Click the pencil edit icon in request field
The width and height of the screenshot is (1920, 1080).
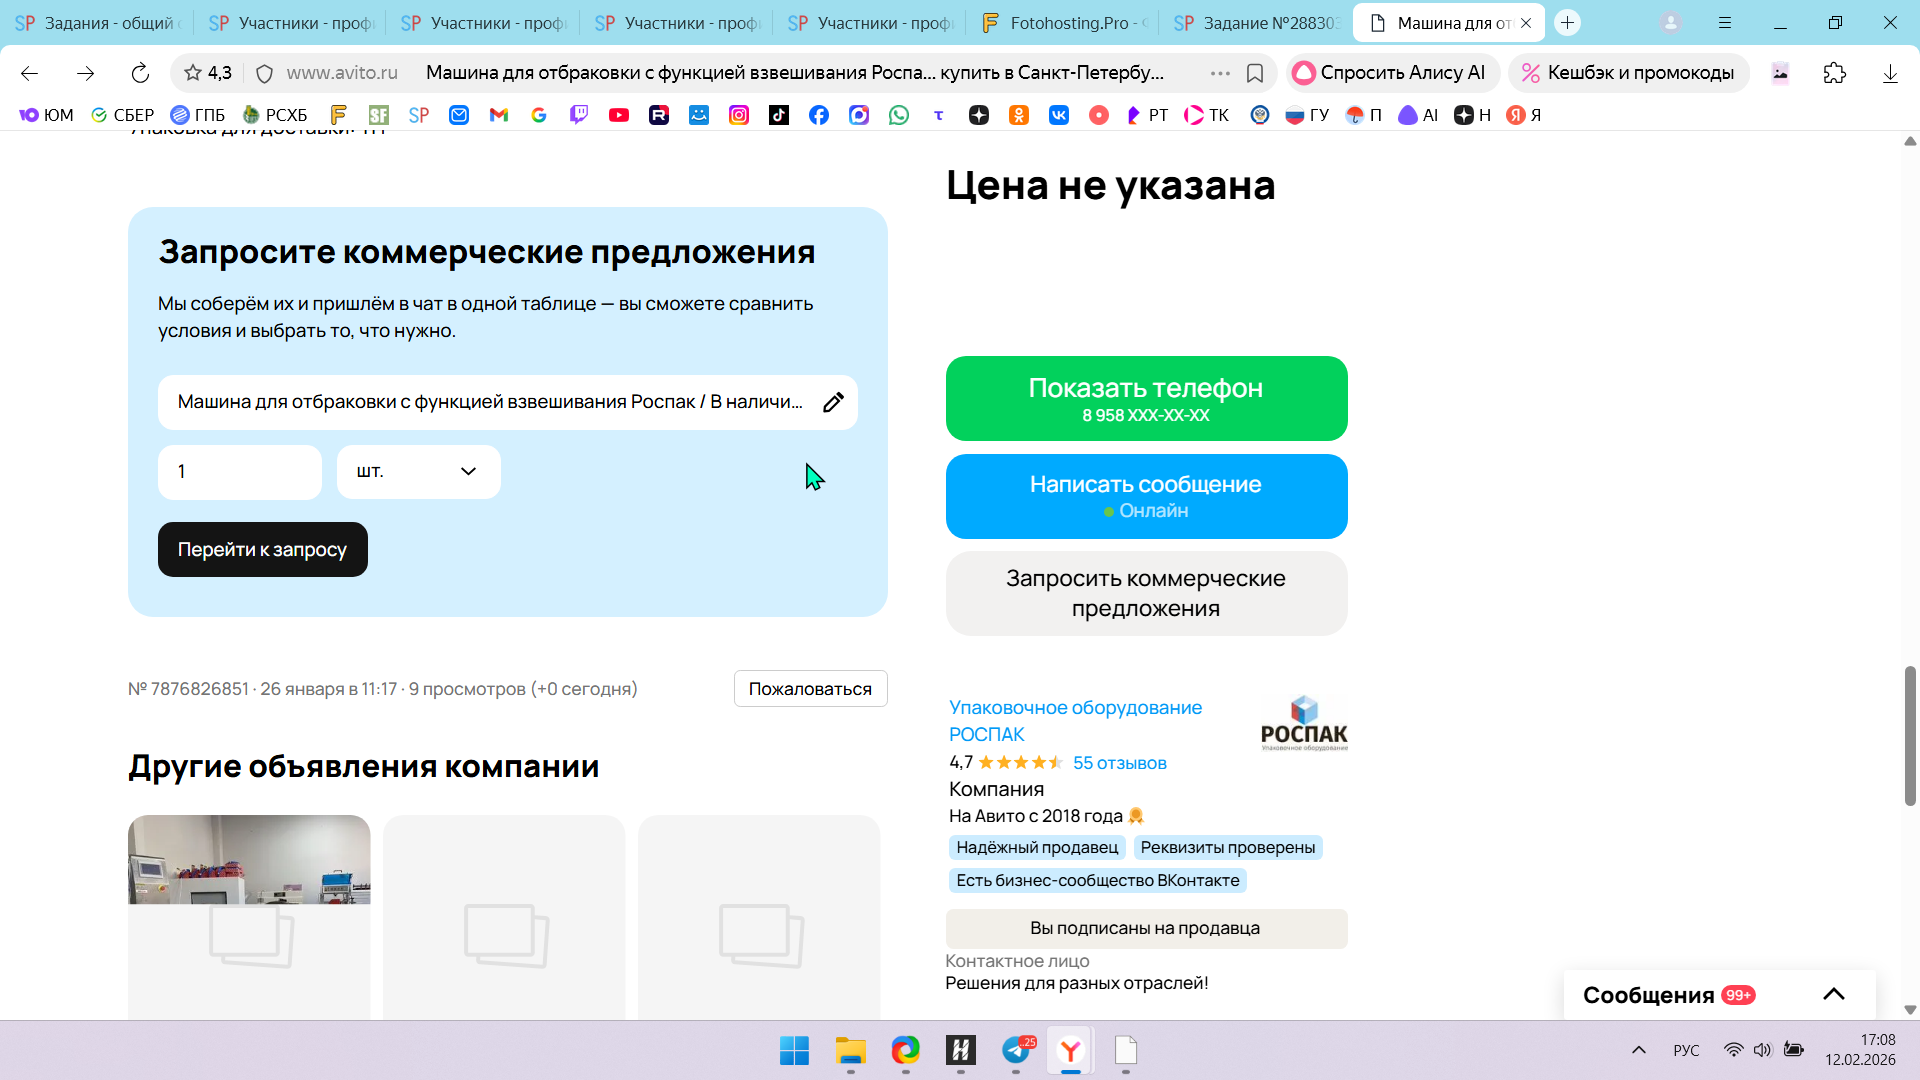[x=833, y=402]
